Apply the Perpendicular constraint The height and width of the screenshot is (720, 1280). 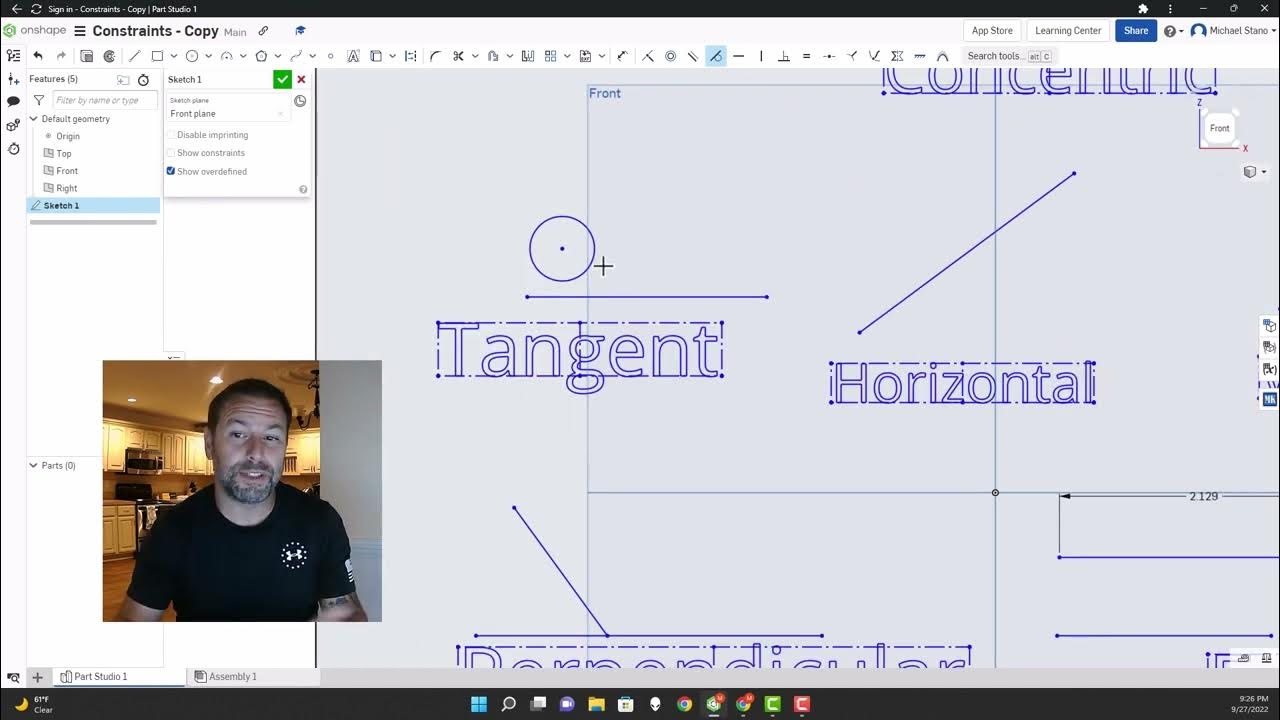784,56
